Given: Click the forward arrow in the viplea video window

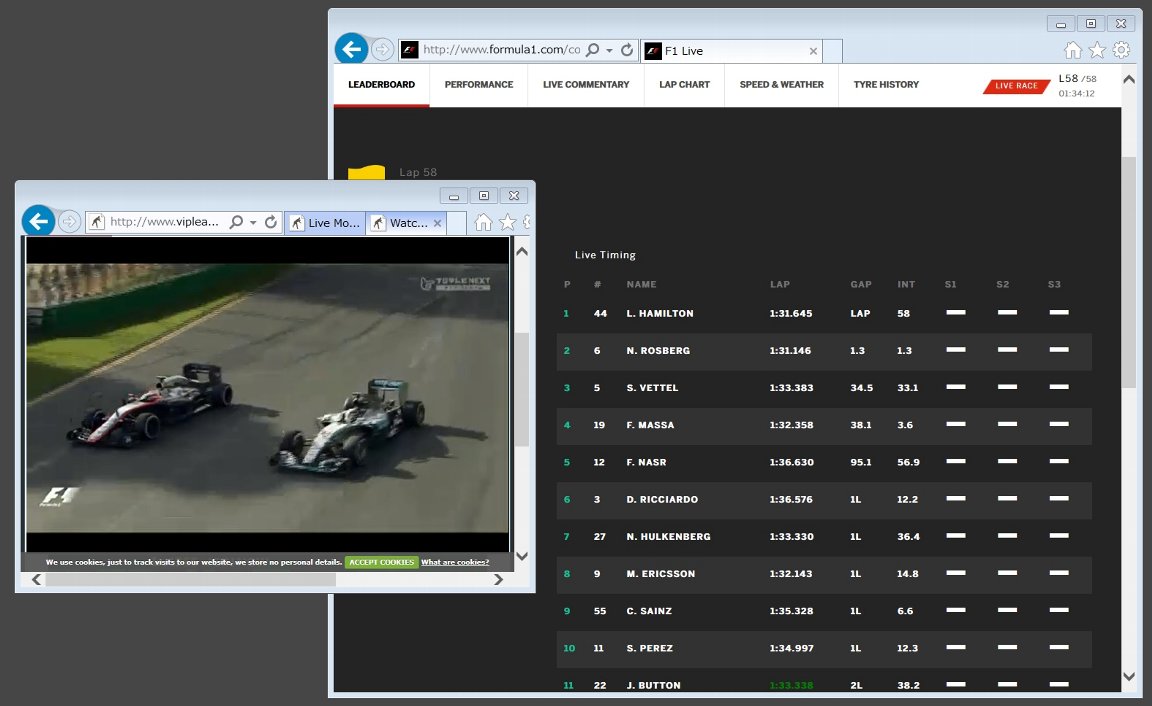Looking at the screenshot, I should point(69,221).
